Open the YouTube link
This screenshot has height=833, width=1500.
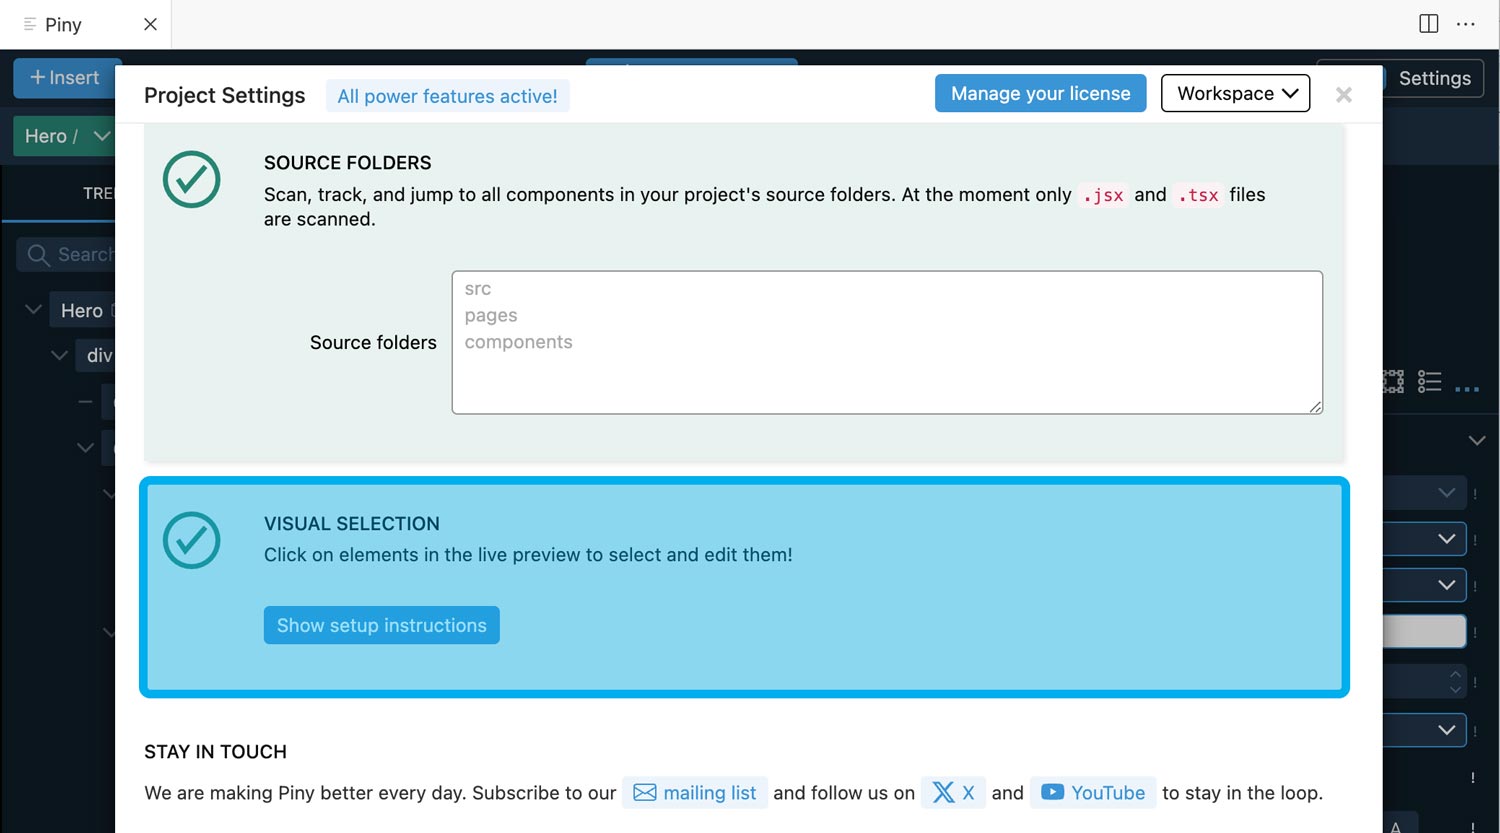pyautogui.click(x=1093, y=793)
